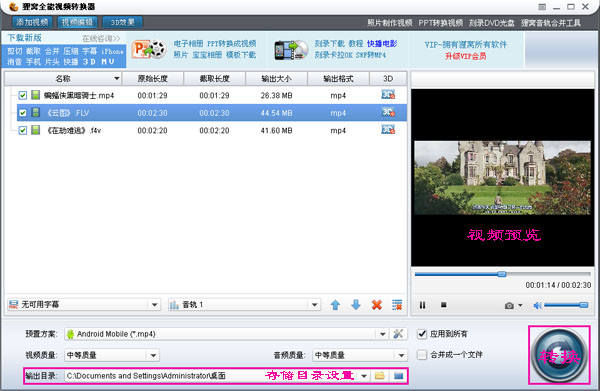Enable the 合并成一个文件 checkbox
This screenshot has width=600, height=391.
422,355
